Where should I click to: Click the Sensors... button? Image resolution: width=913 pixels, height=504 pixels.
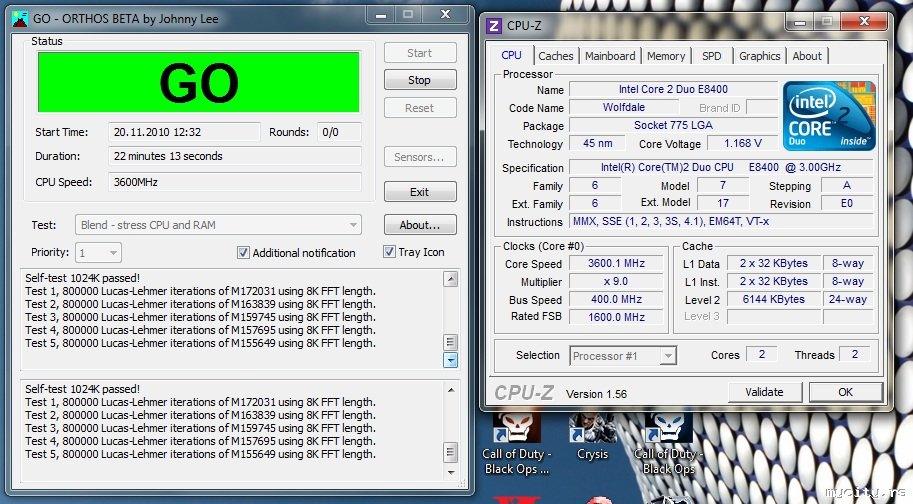pos(420,157)
